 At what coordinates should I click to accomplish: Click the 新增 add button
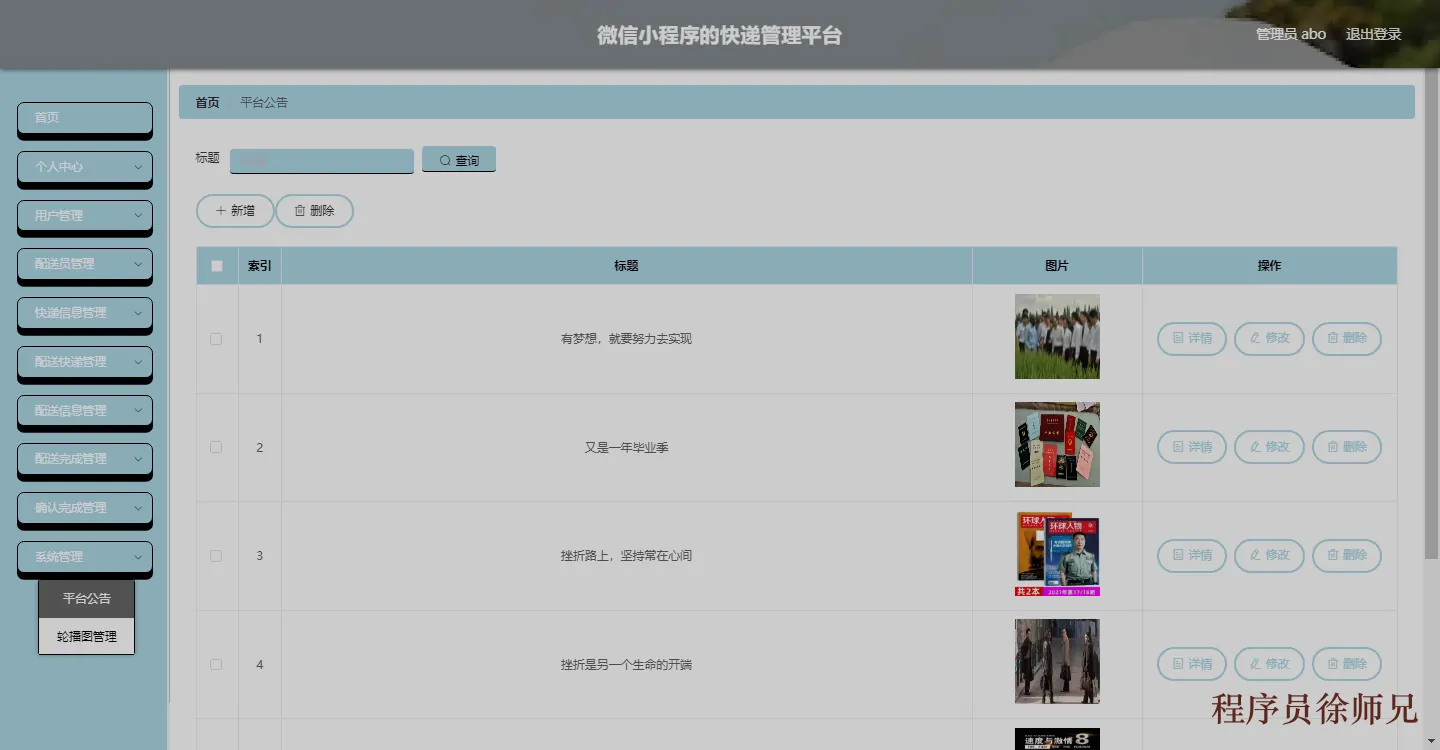click(x=235, y=211)
